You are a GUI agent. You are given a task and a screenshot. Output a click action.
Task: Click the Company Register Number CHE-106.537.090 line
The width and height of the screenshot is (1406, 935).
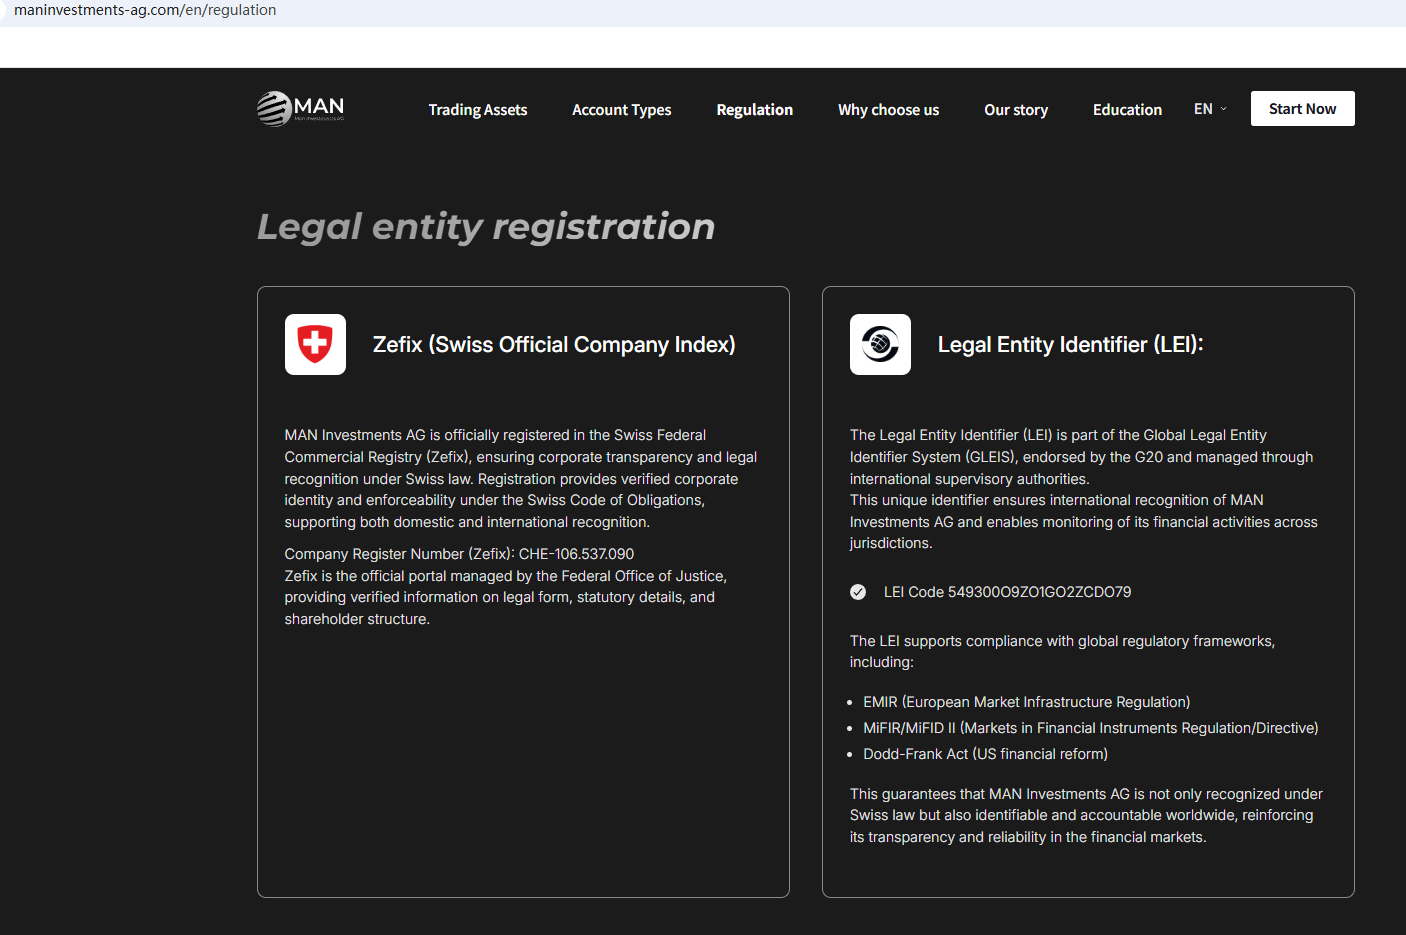[x=459, y=554]
